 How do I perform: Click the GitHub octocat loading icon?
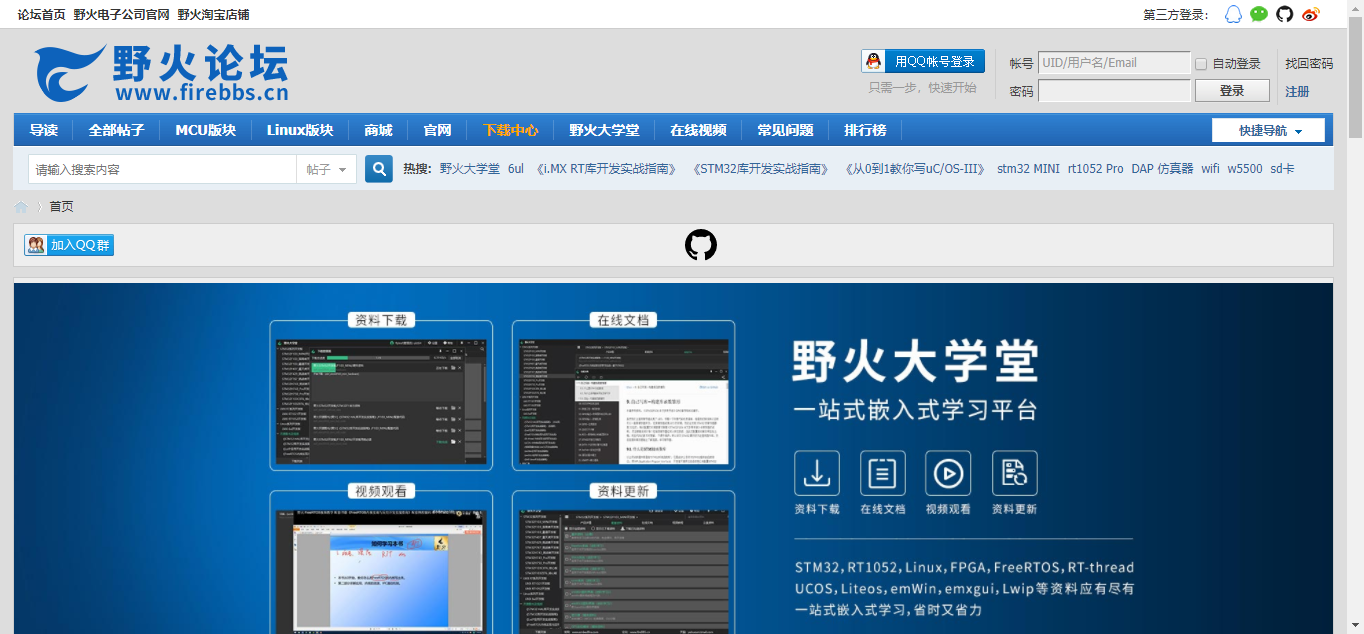(701, 243)
